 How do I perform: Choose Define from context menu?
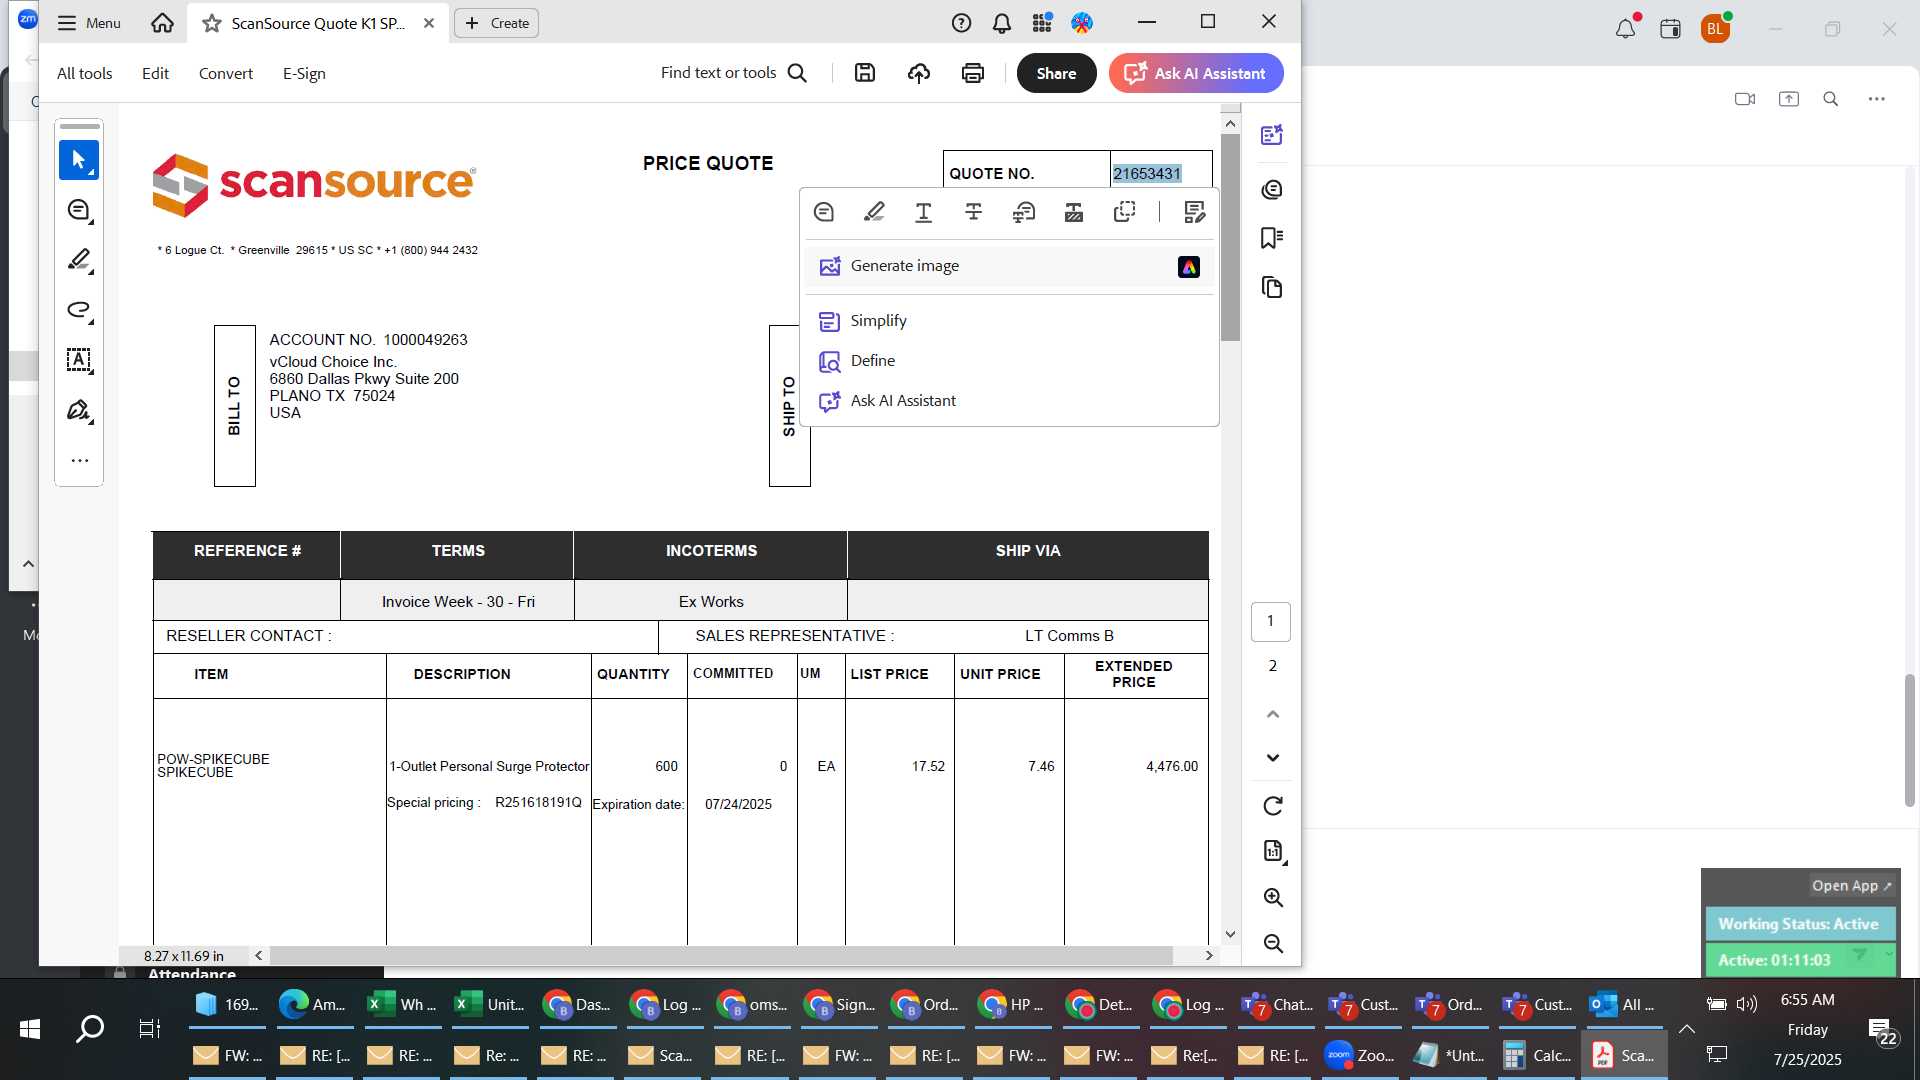tap(1010, 361)
